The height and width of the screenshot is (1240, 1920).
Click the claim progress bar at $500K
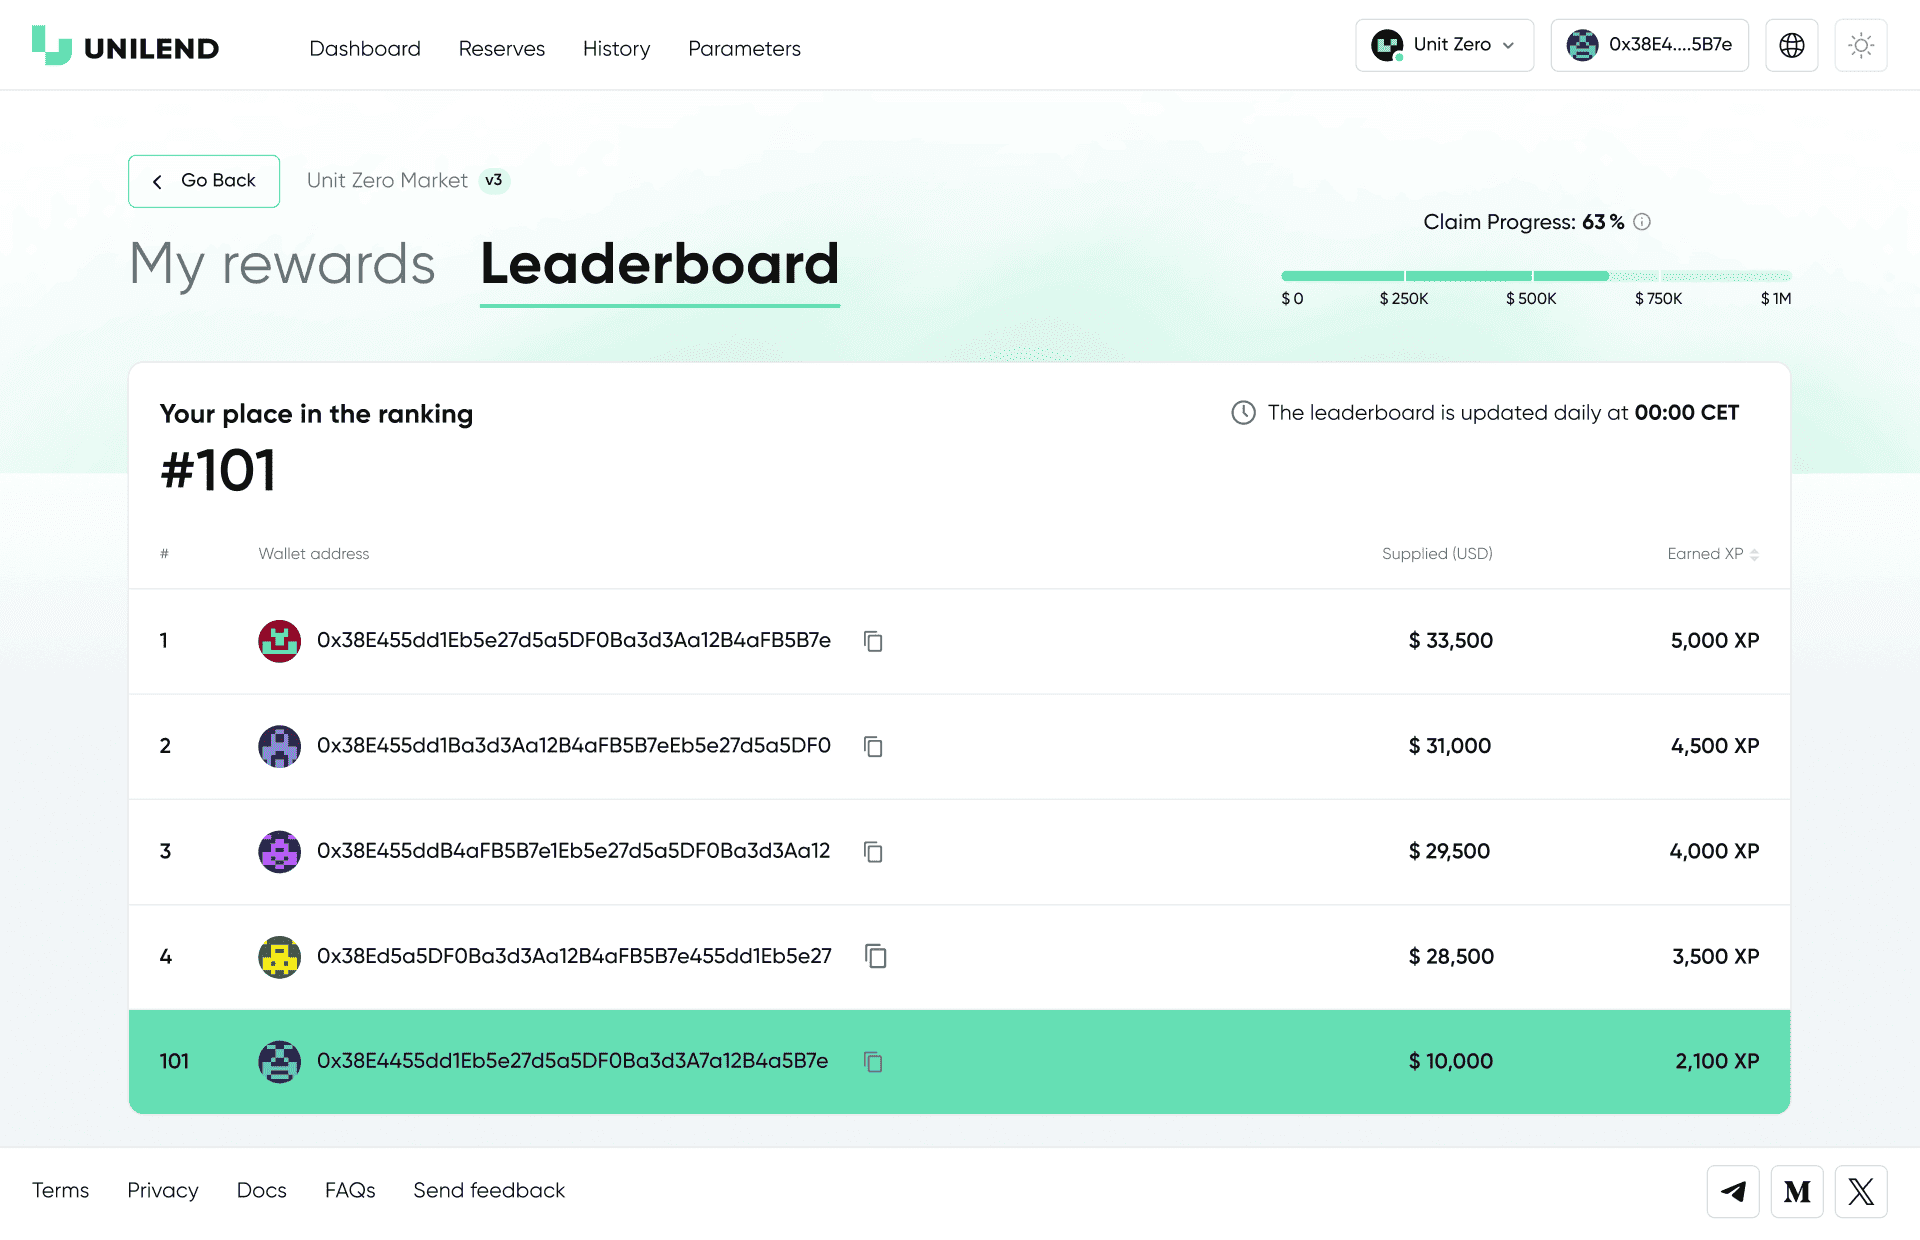[1531, 276]
